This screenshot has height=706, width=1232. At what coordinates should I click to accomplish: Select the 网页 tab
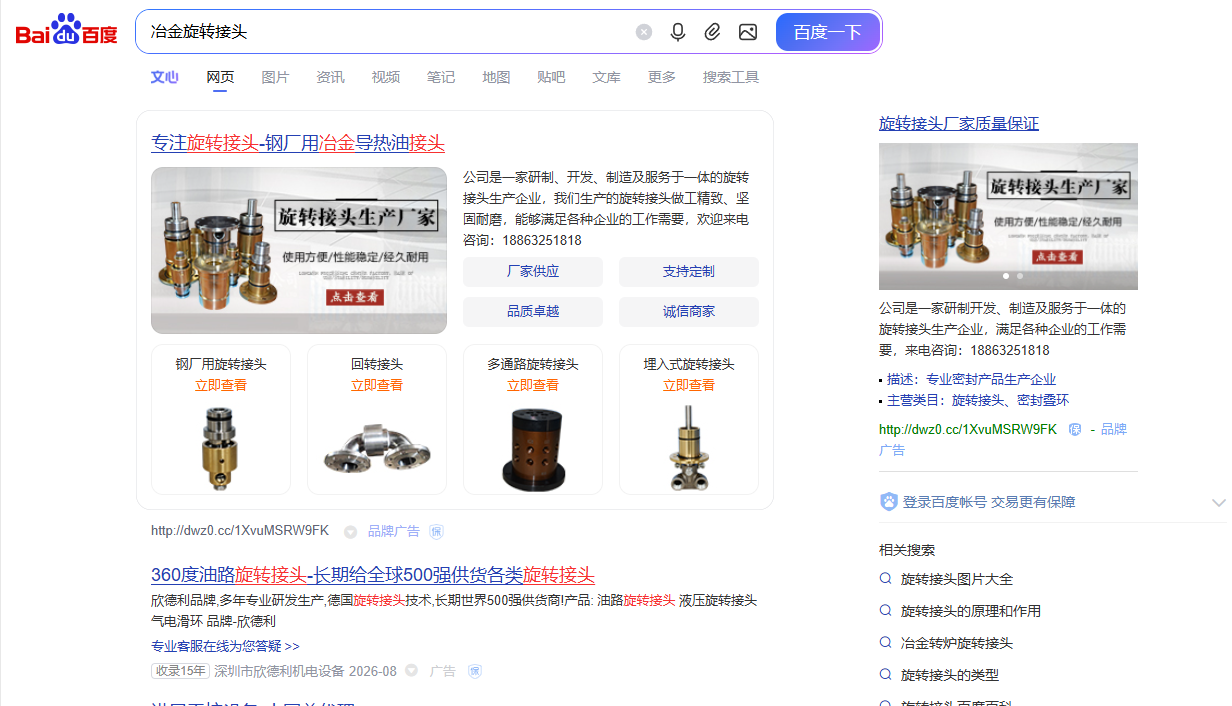(x=220, y=77)
